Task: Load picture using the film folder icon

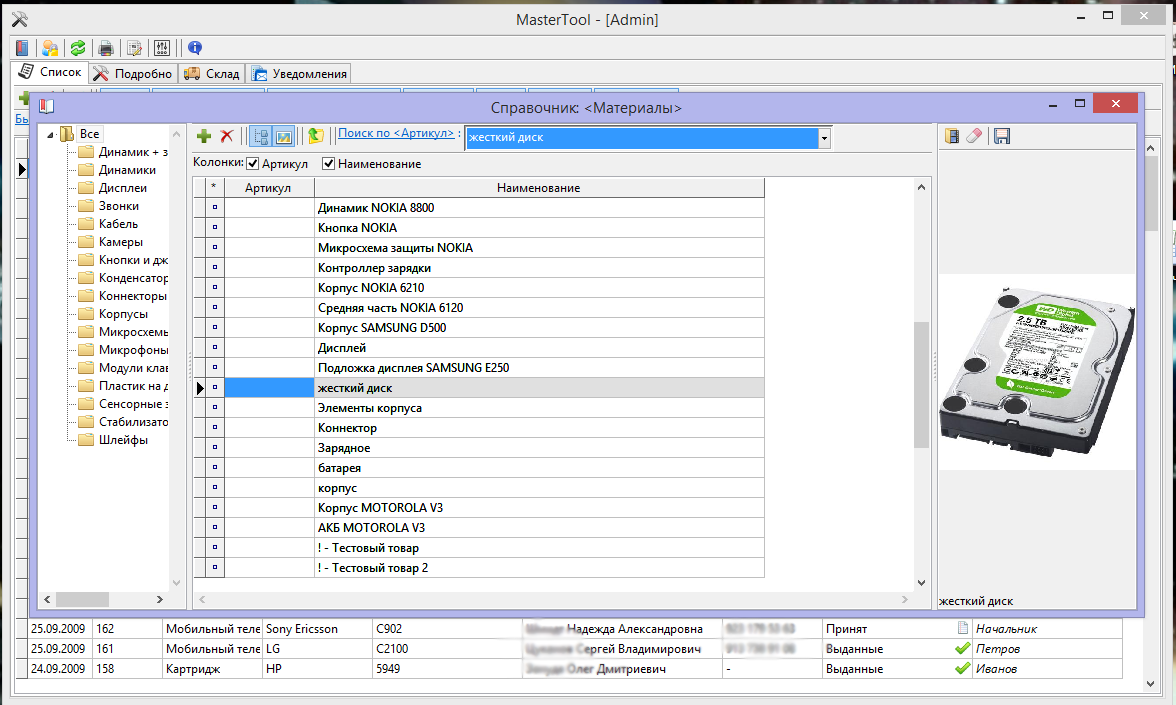Action: coord(952,136)
